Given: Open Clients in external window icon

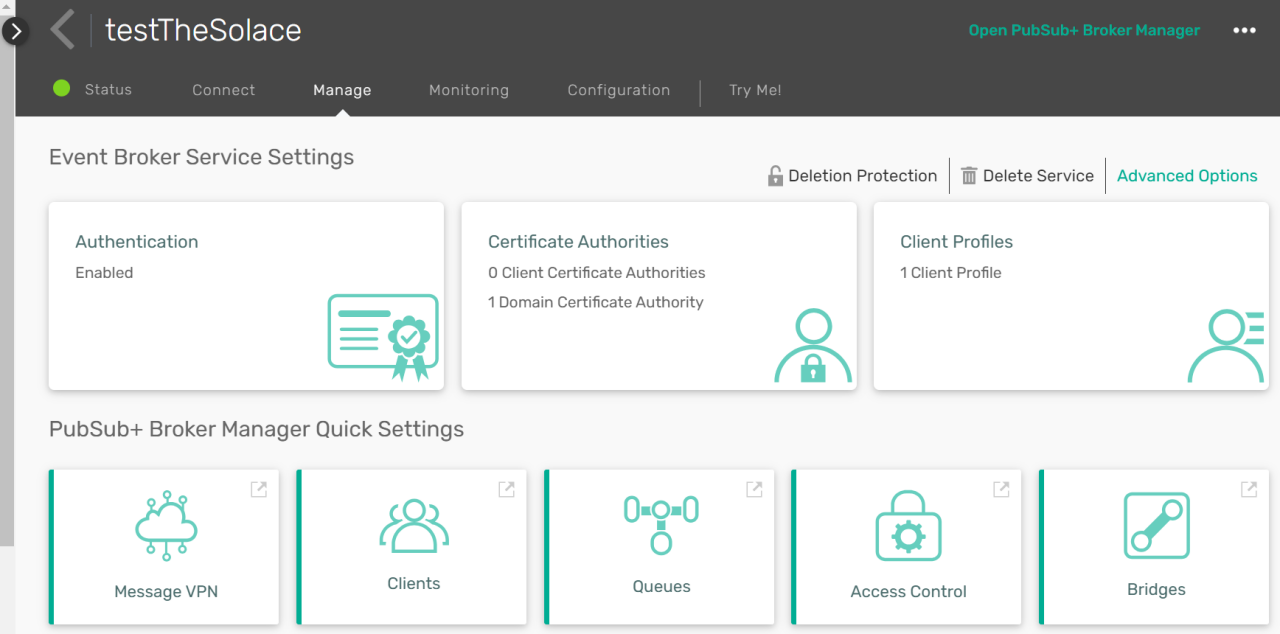Looking at the screenshot, I should coord(506,489).
